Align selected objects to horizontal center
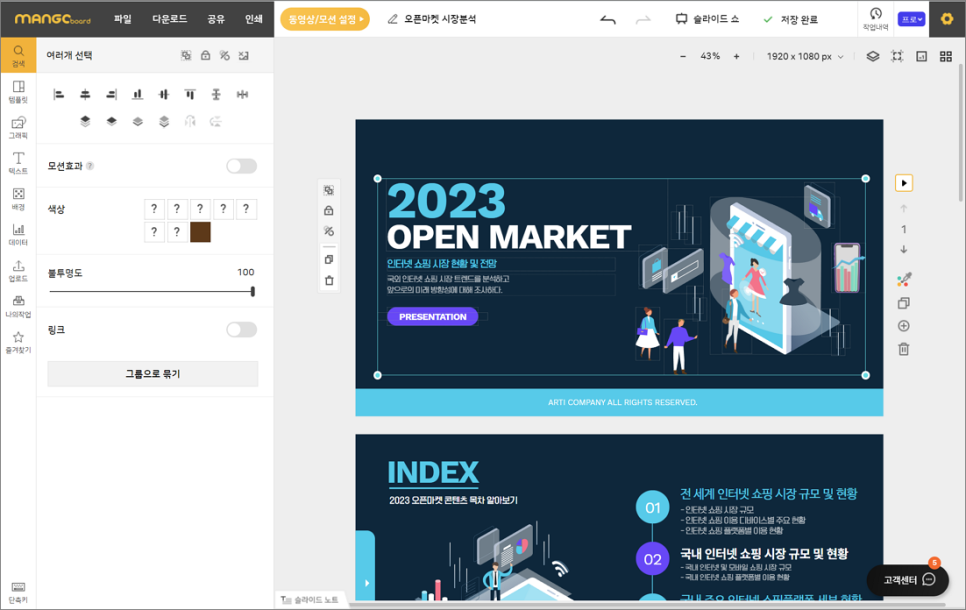This screenshot has height=610, width=966. (x=85, y=94)
